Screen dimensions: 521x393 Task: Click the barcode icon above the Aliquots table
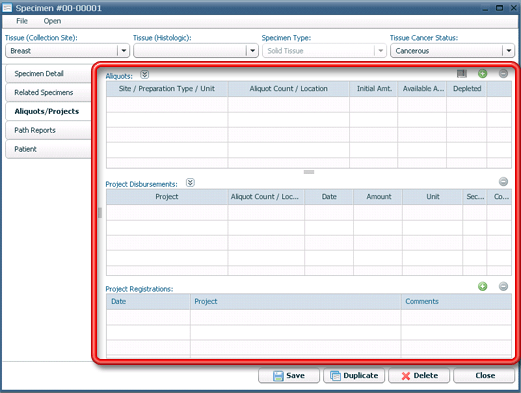click(462, 74)
